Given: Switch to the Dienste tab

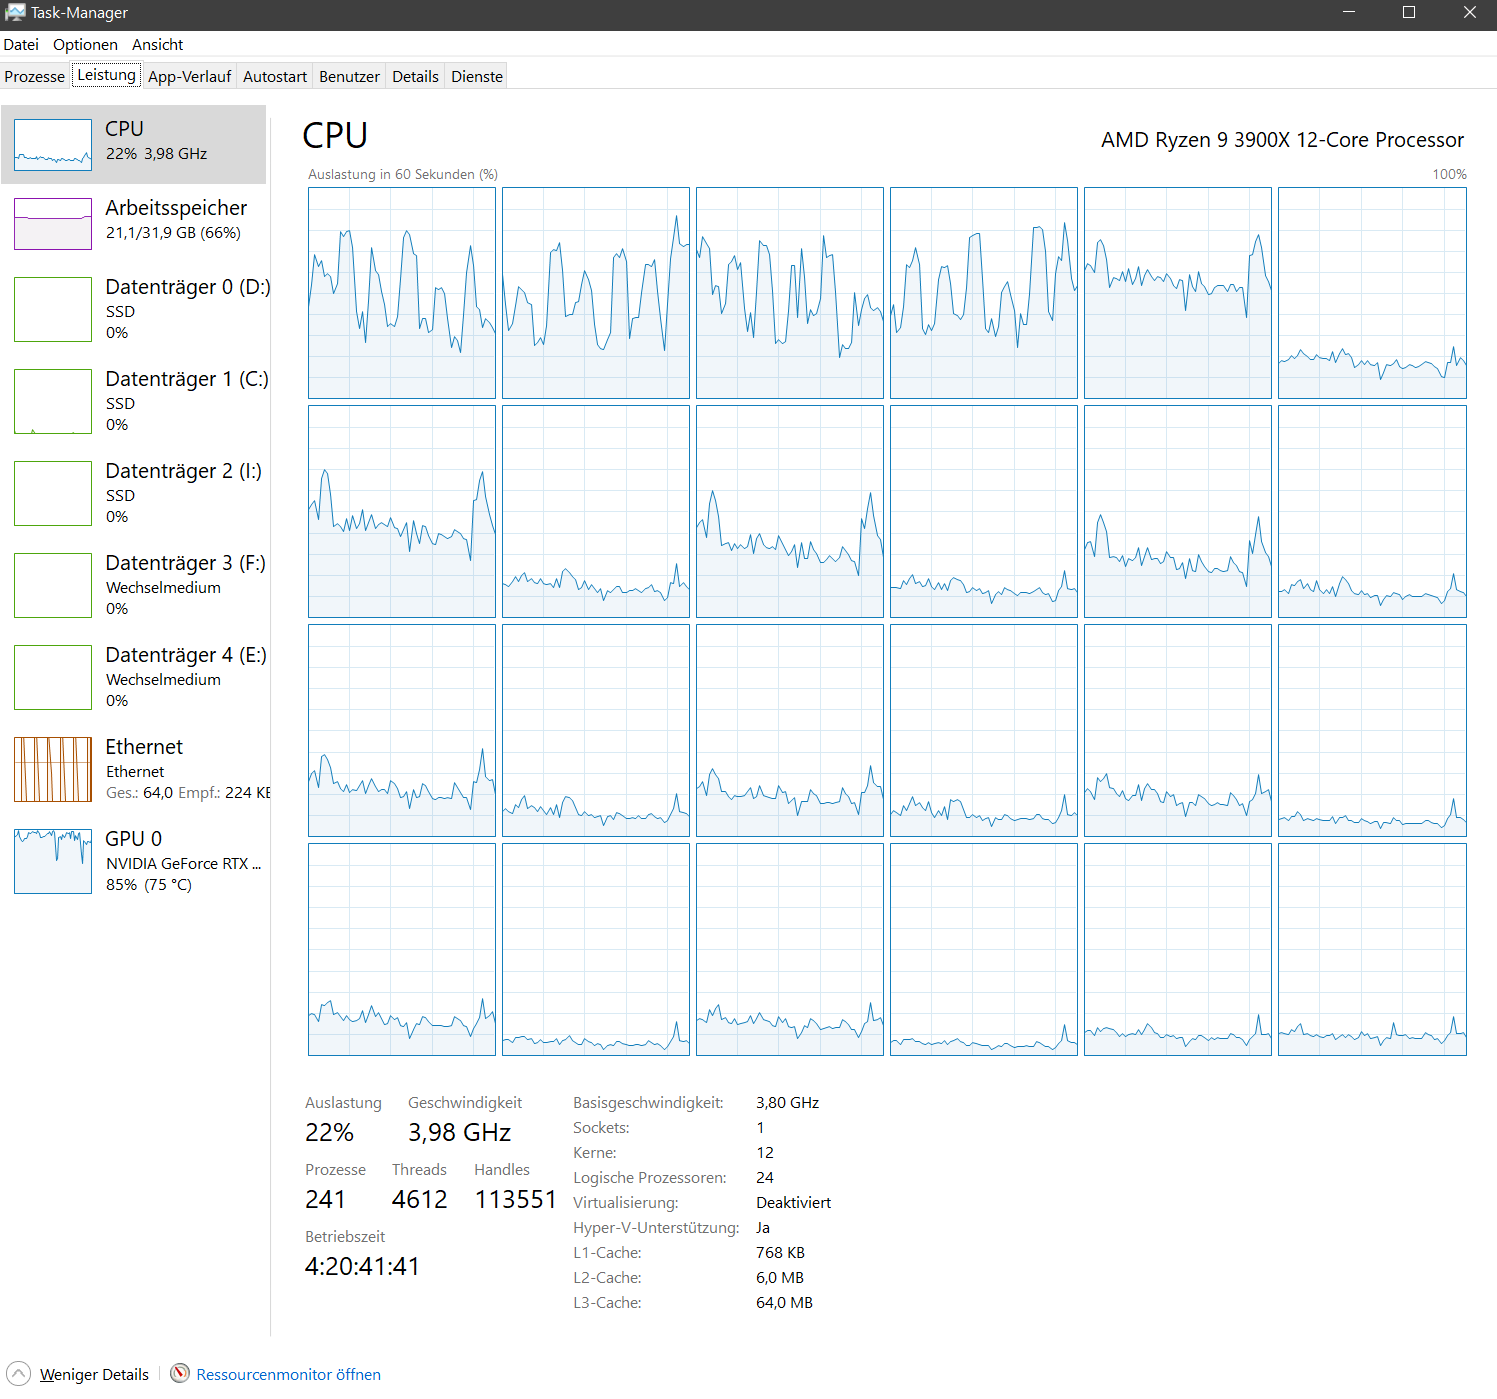Looking at the screenshot, I should click(x=477, y=76).
